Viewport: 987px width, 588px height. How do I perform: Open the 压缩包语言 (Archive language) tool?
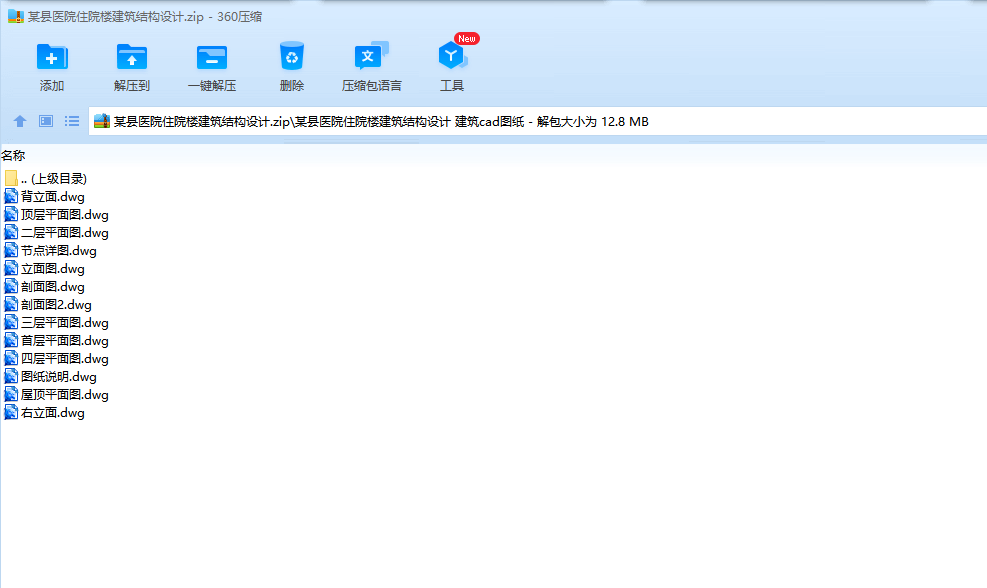(371, 57)
